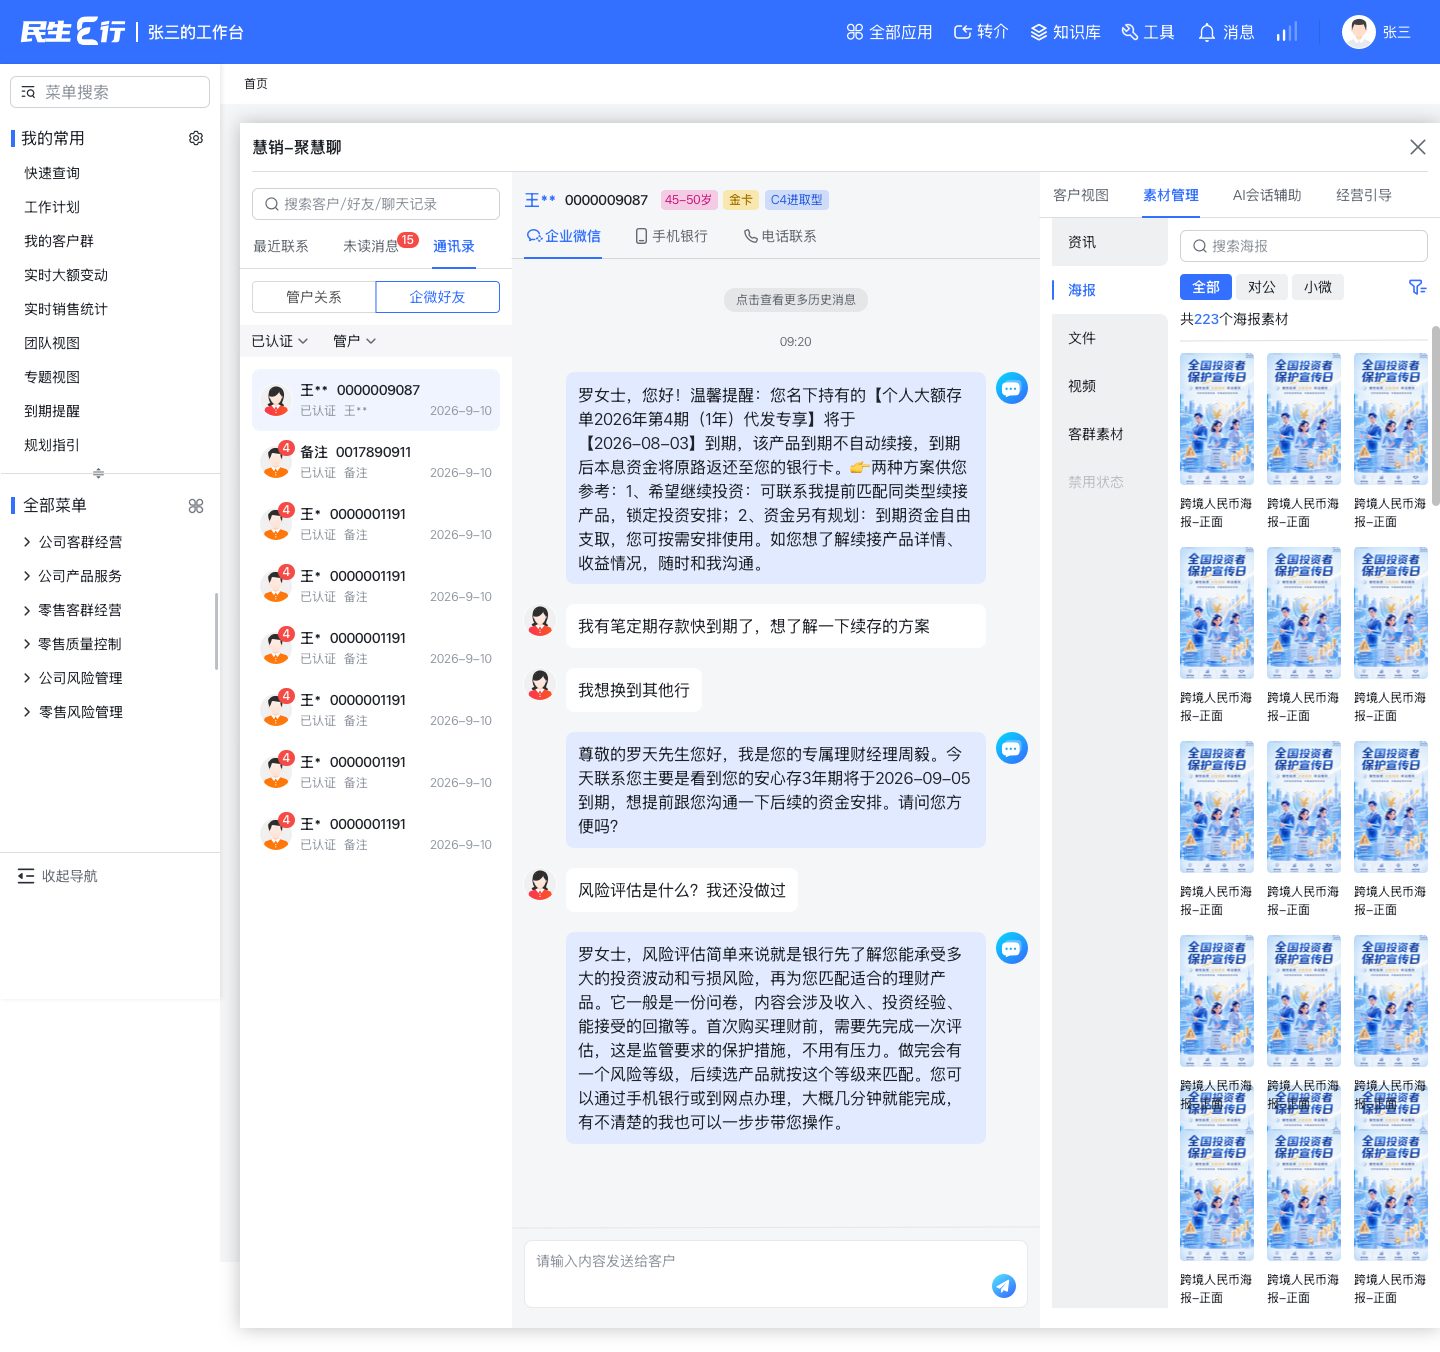
Task: Click the signal bars icon in header
Action: click(1287, 32)
